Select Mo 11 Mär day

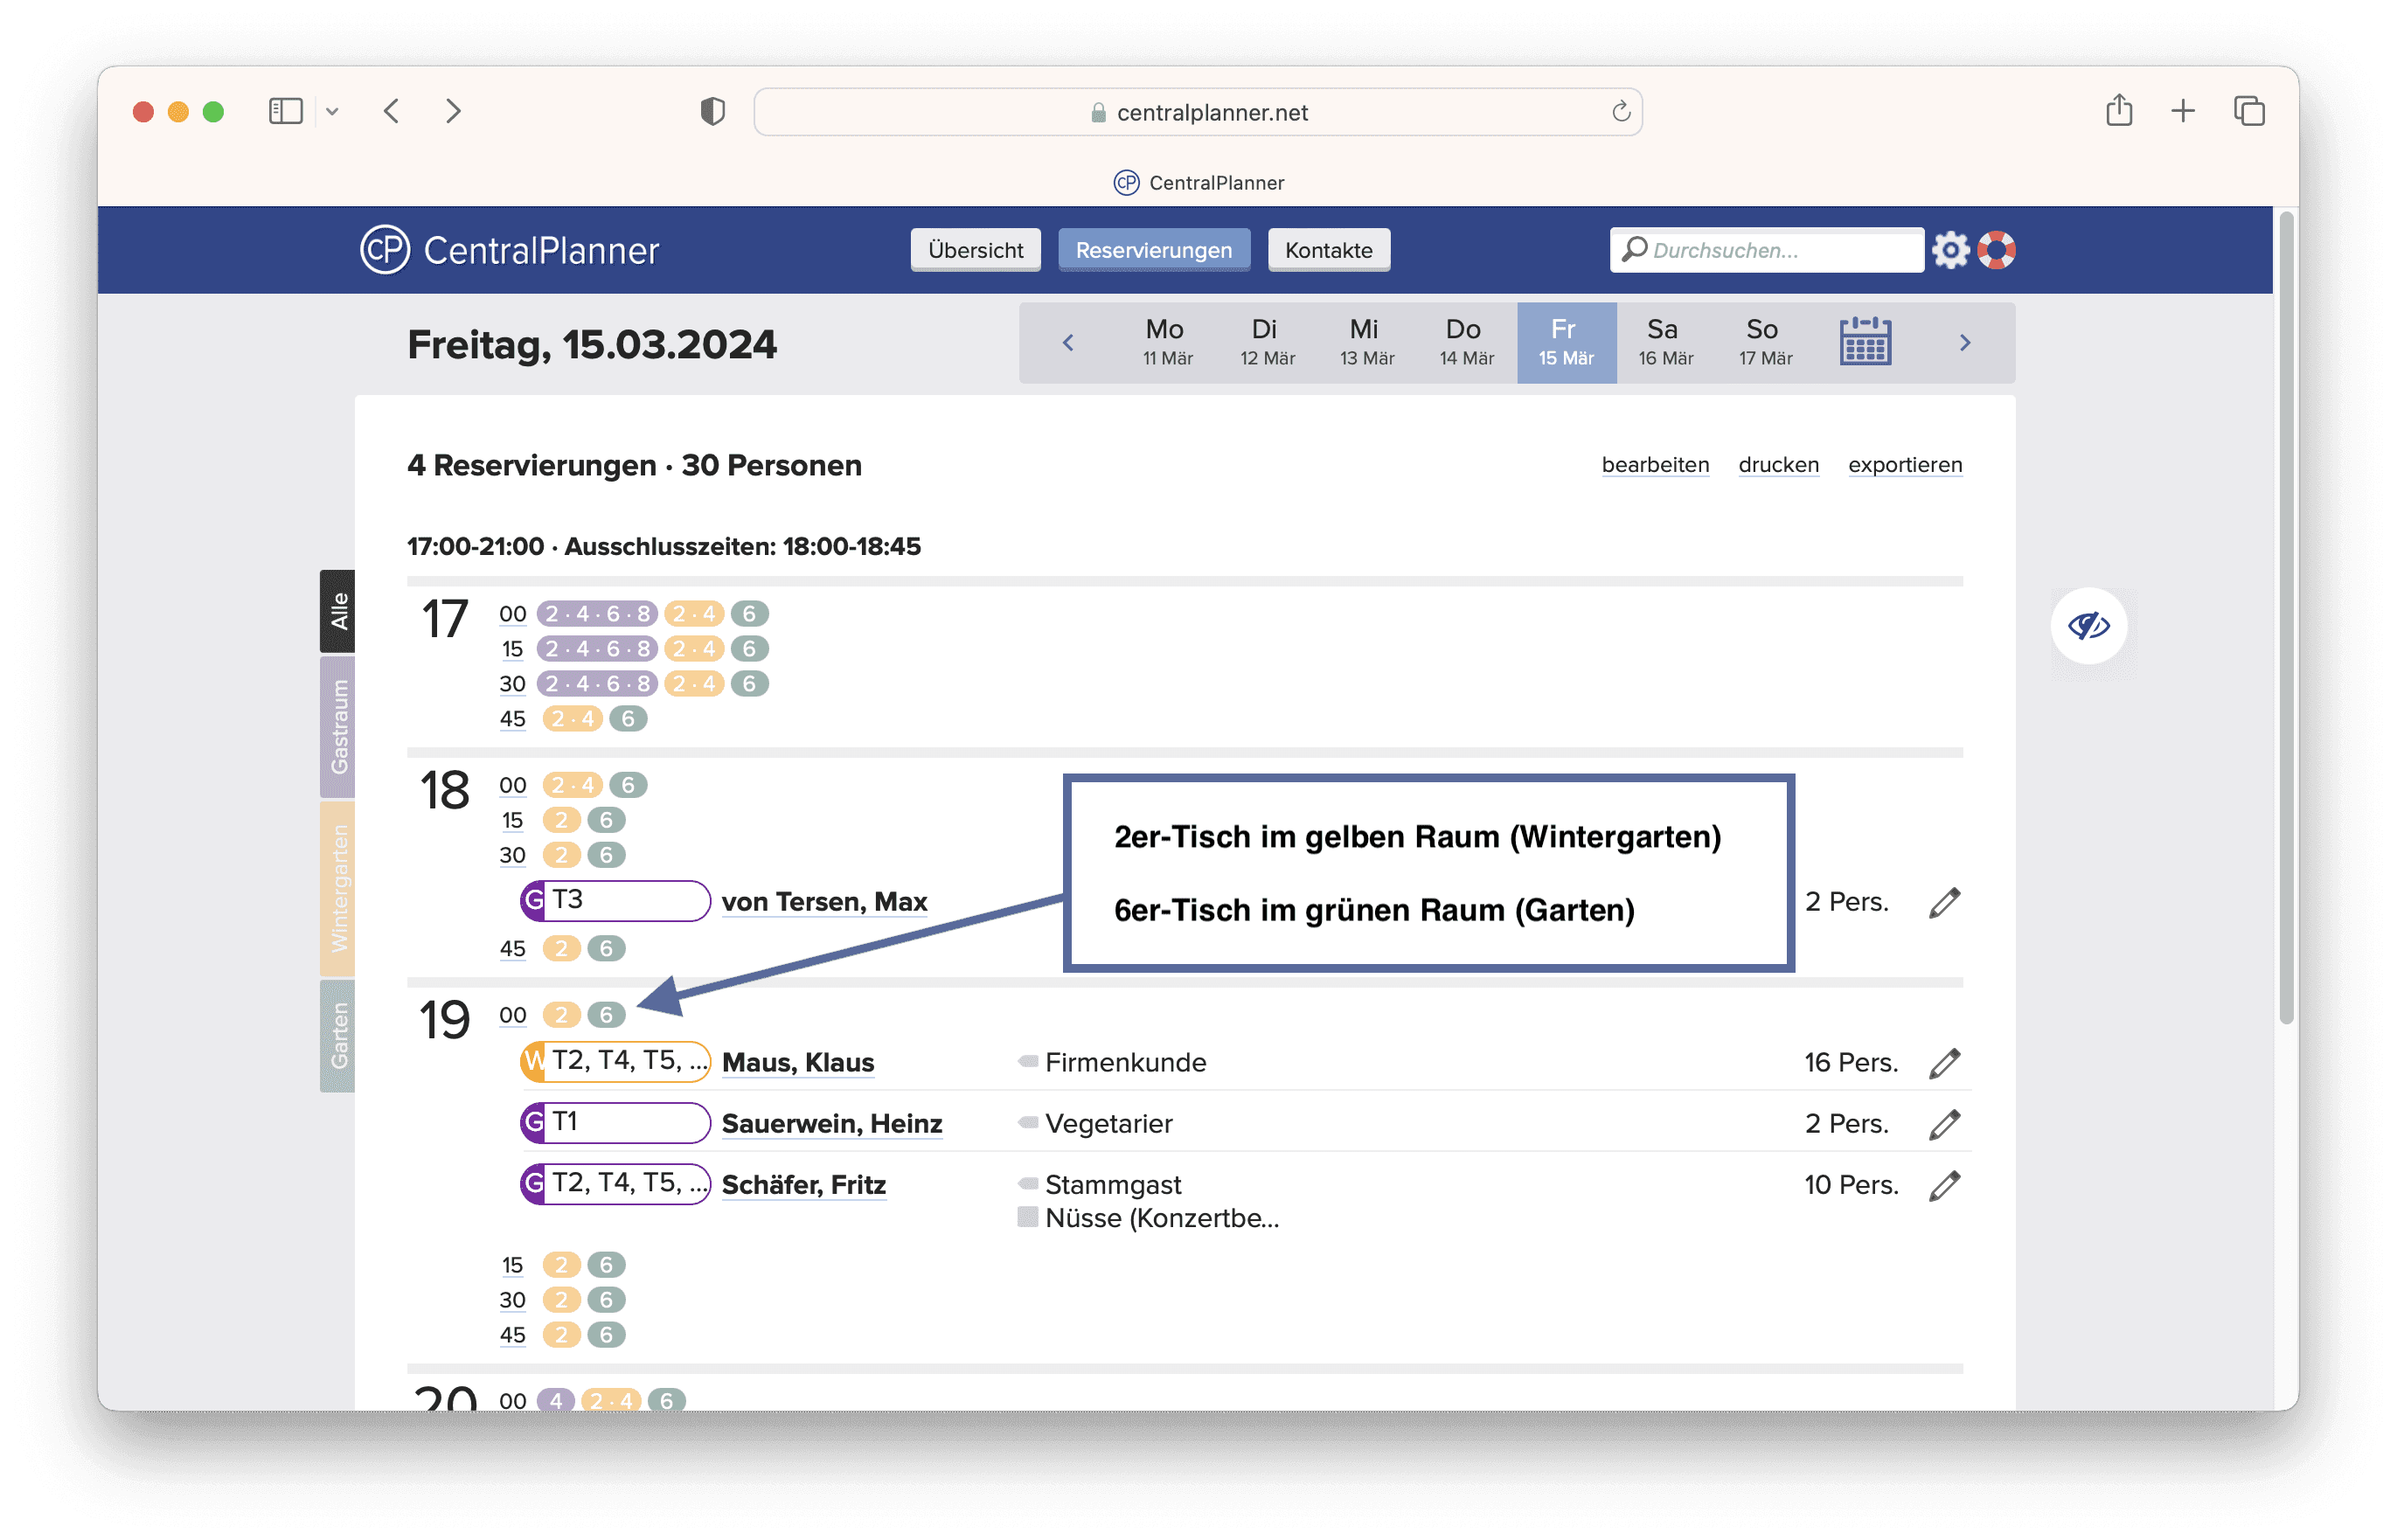tap(1167, 342)
